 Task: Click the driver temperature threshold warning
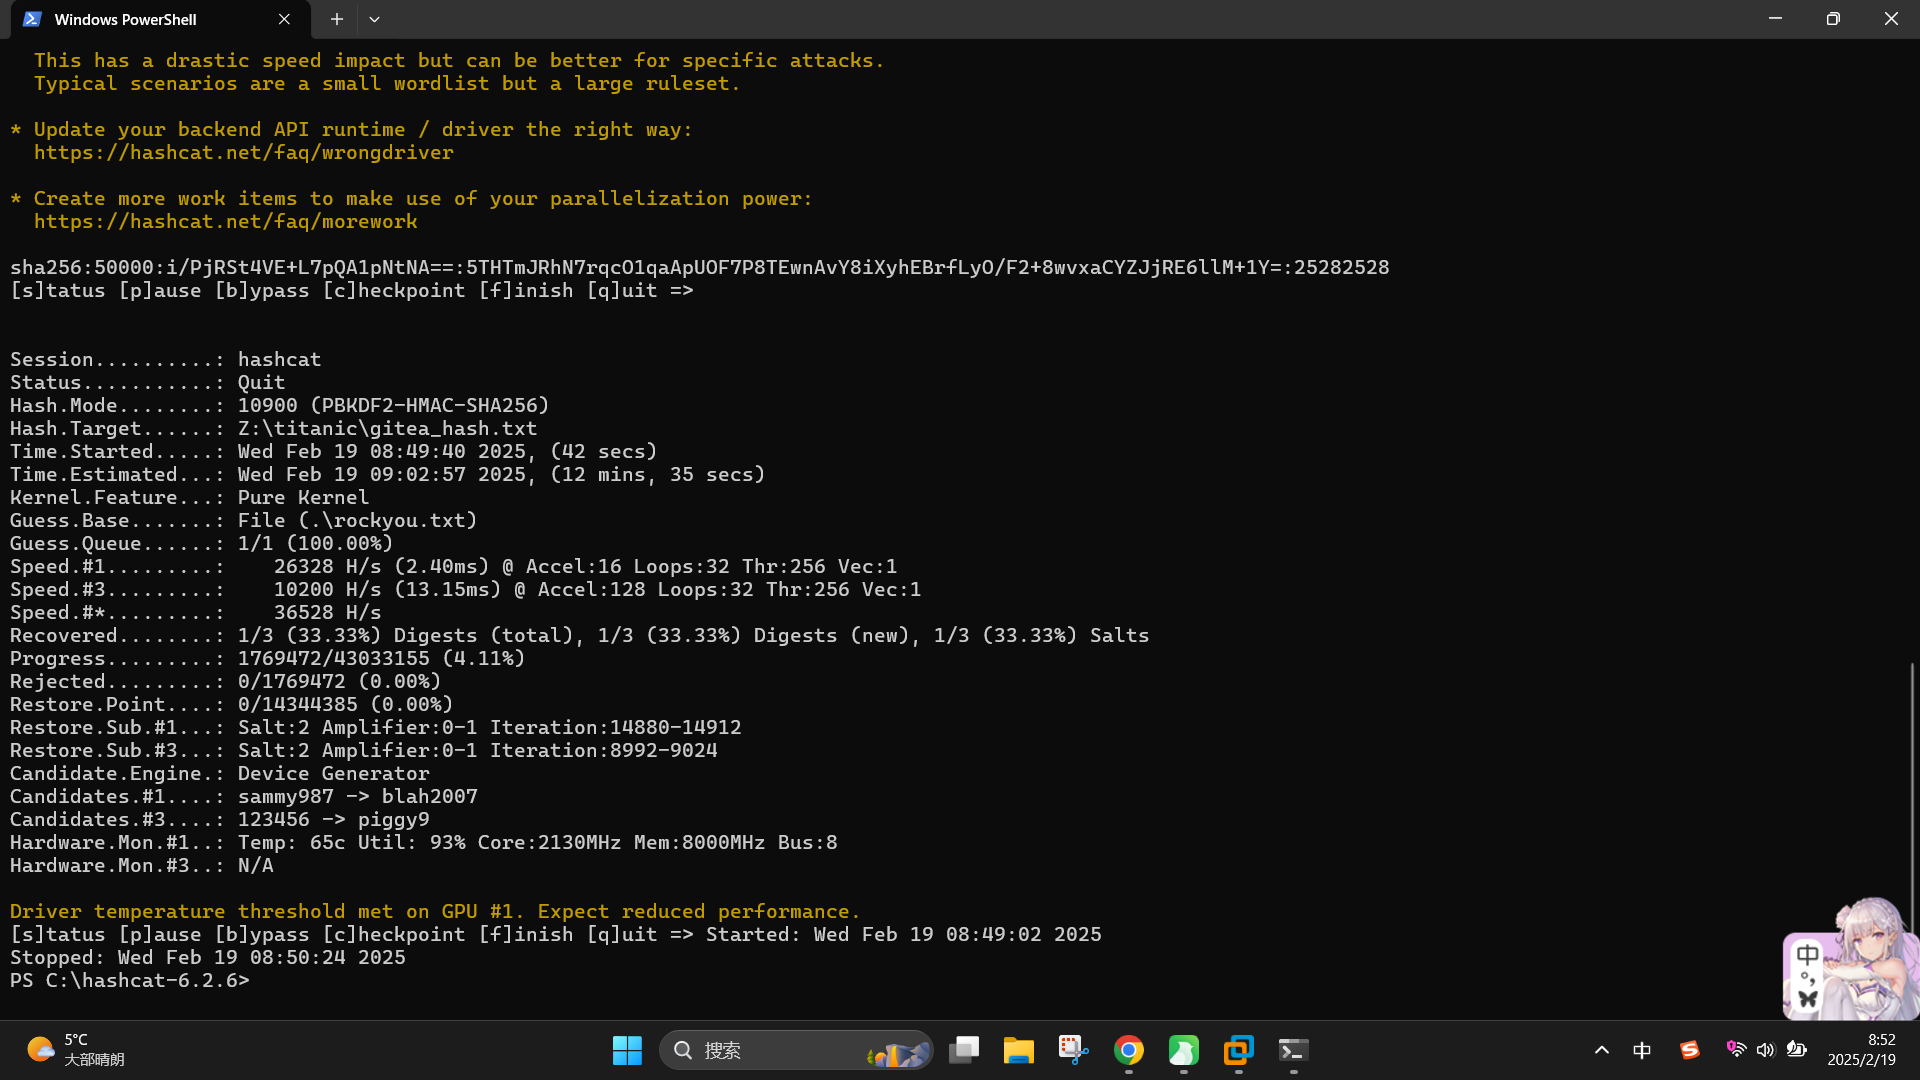click(435, 911)
